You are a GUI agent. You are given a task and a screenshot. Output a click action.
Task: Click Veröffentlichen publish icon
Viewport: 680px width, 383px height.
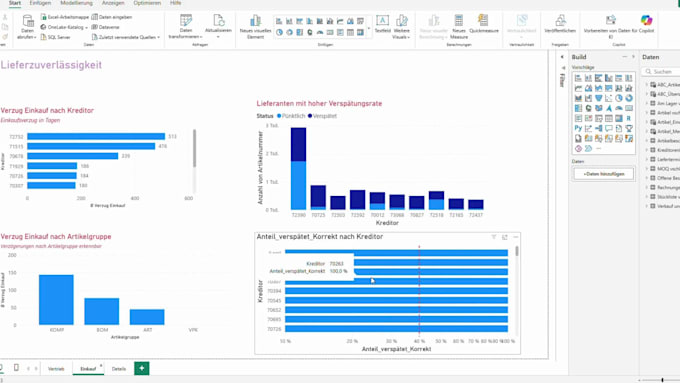coord(560,20)
